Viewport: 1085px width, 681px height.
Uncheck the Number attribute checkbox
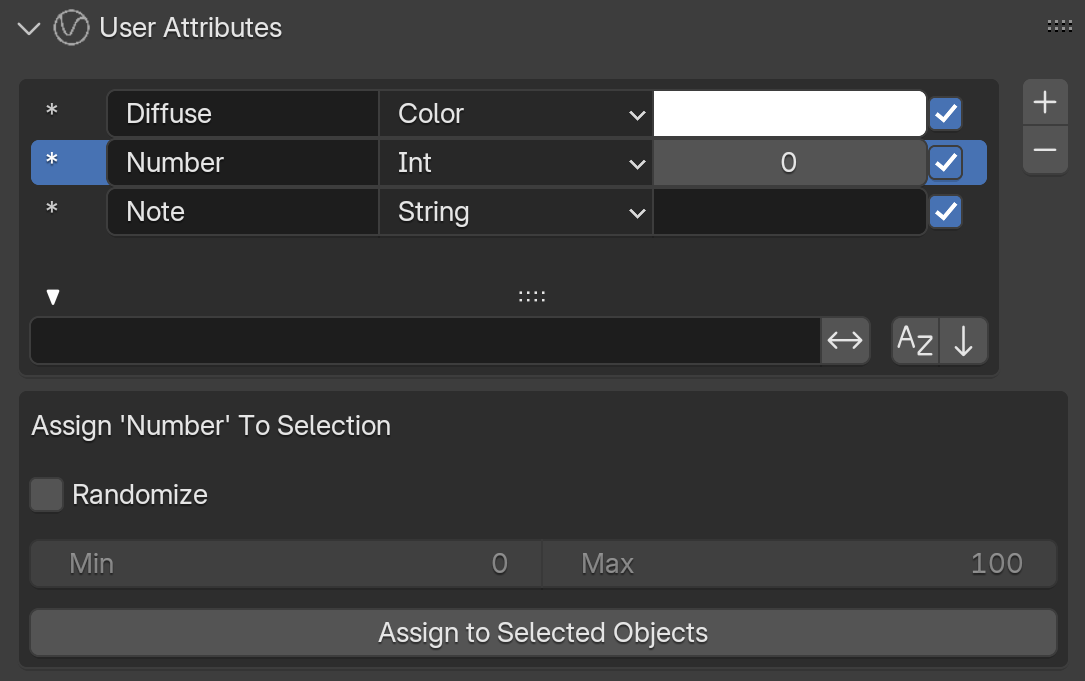pyautogui.click(x=945, y=163)
